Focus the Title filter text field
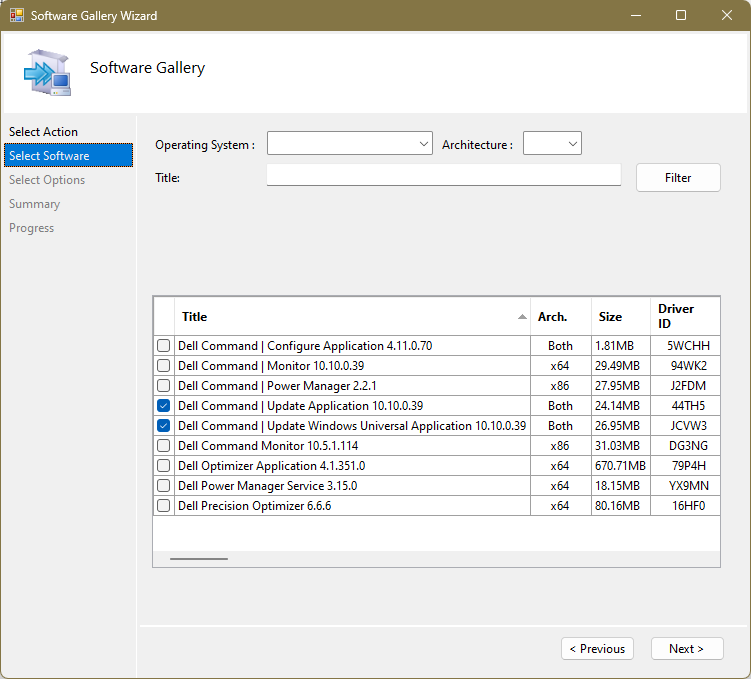The image size is (751, 679). point(444,175)
